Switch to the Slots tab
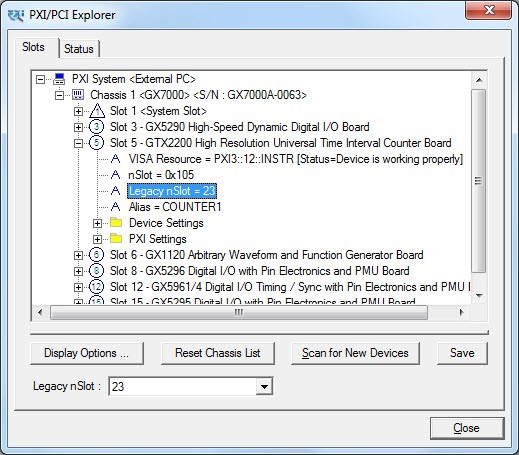 [33, 47]
